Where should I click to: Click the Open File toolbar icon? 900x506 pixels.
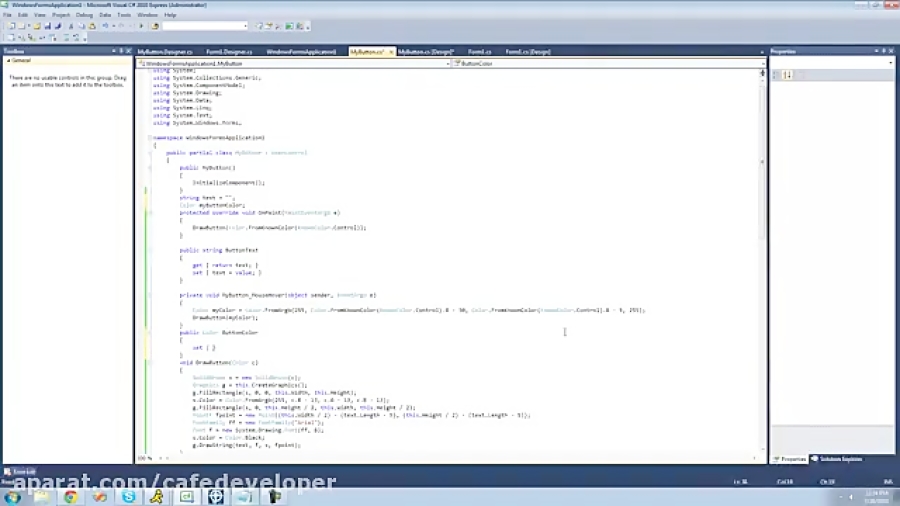coord(37,26)
